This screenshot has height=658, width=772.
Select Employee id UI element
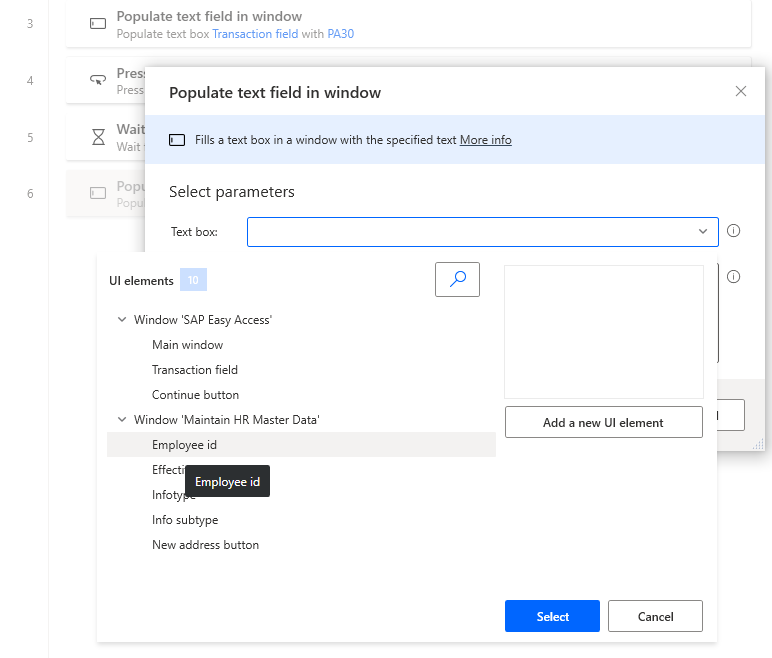301,445
